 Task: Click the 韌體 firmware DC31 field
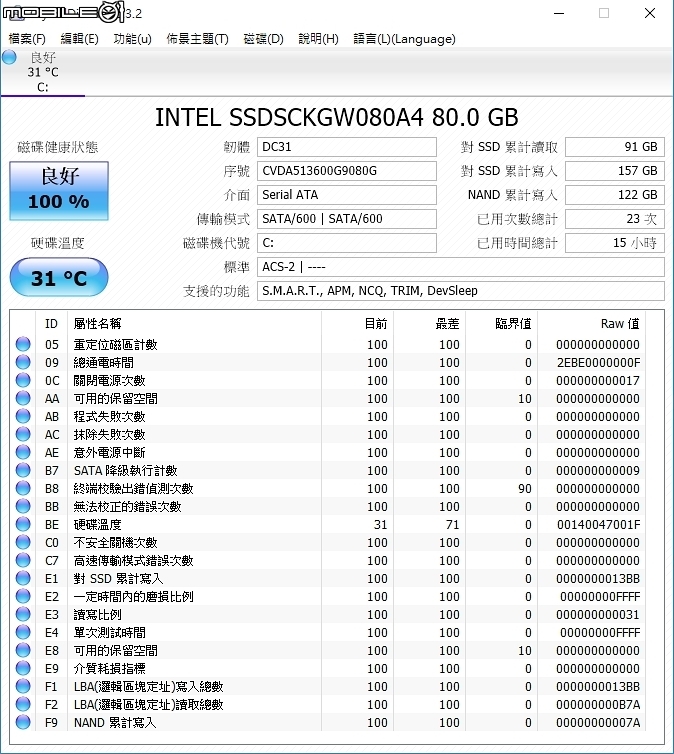pos(347,147)
